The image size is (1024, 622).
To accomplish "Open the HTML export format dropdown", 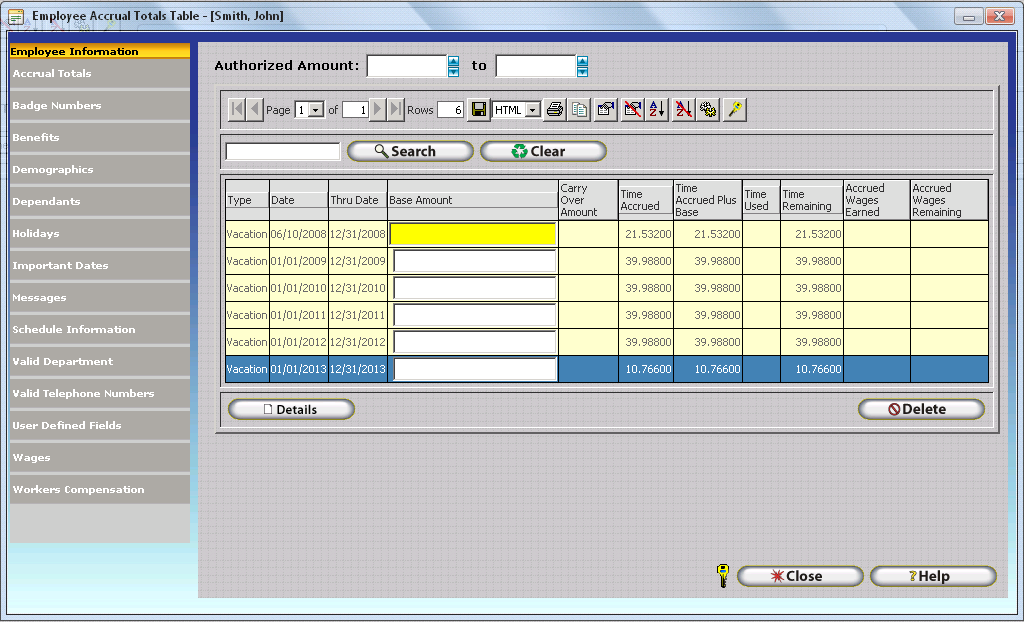I will coord(532,110).
